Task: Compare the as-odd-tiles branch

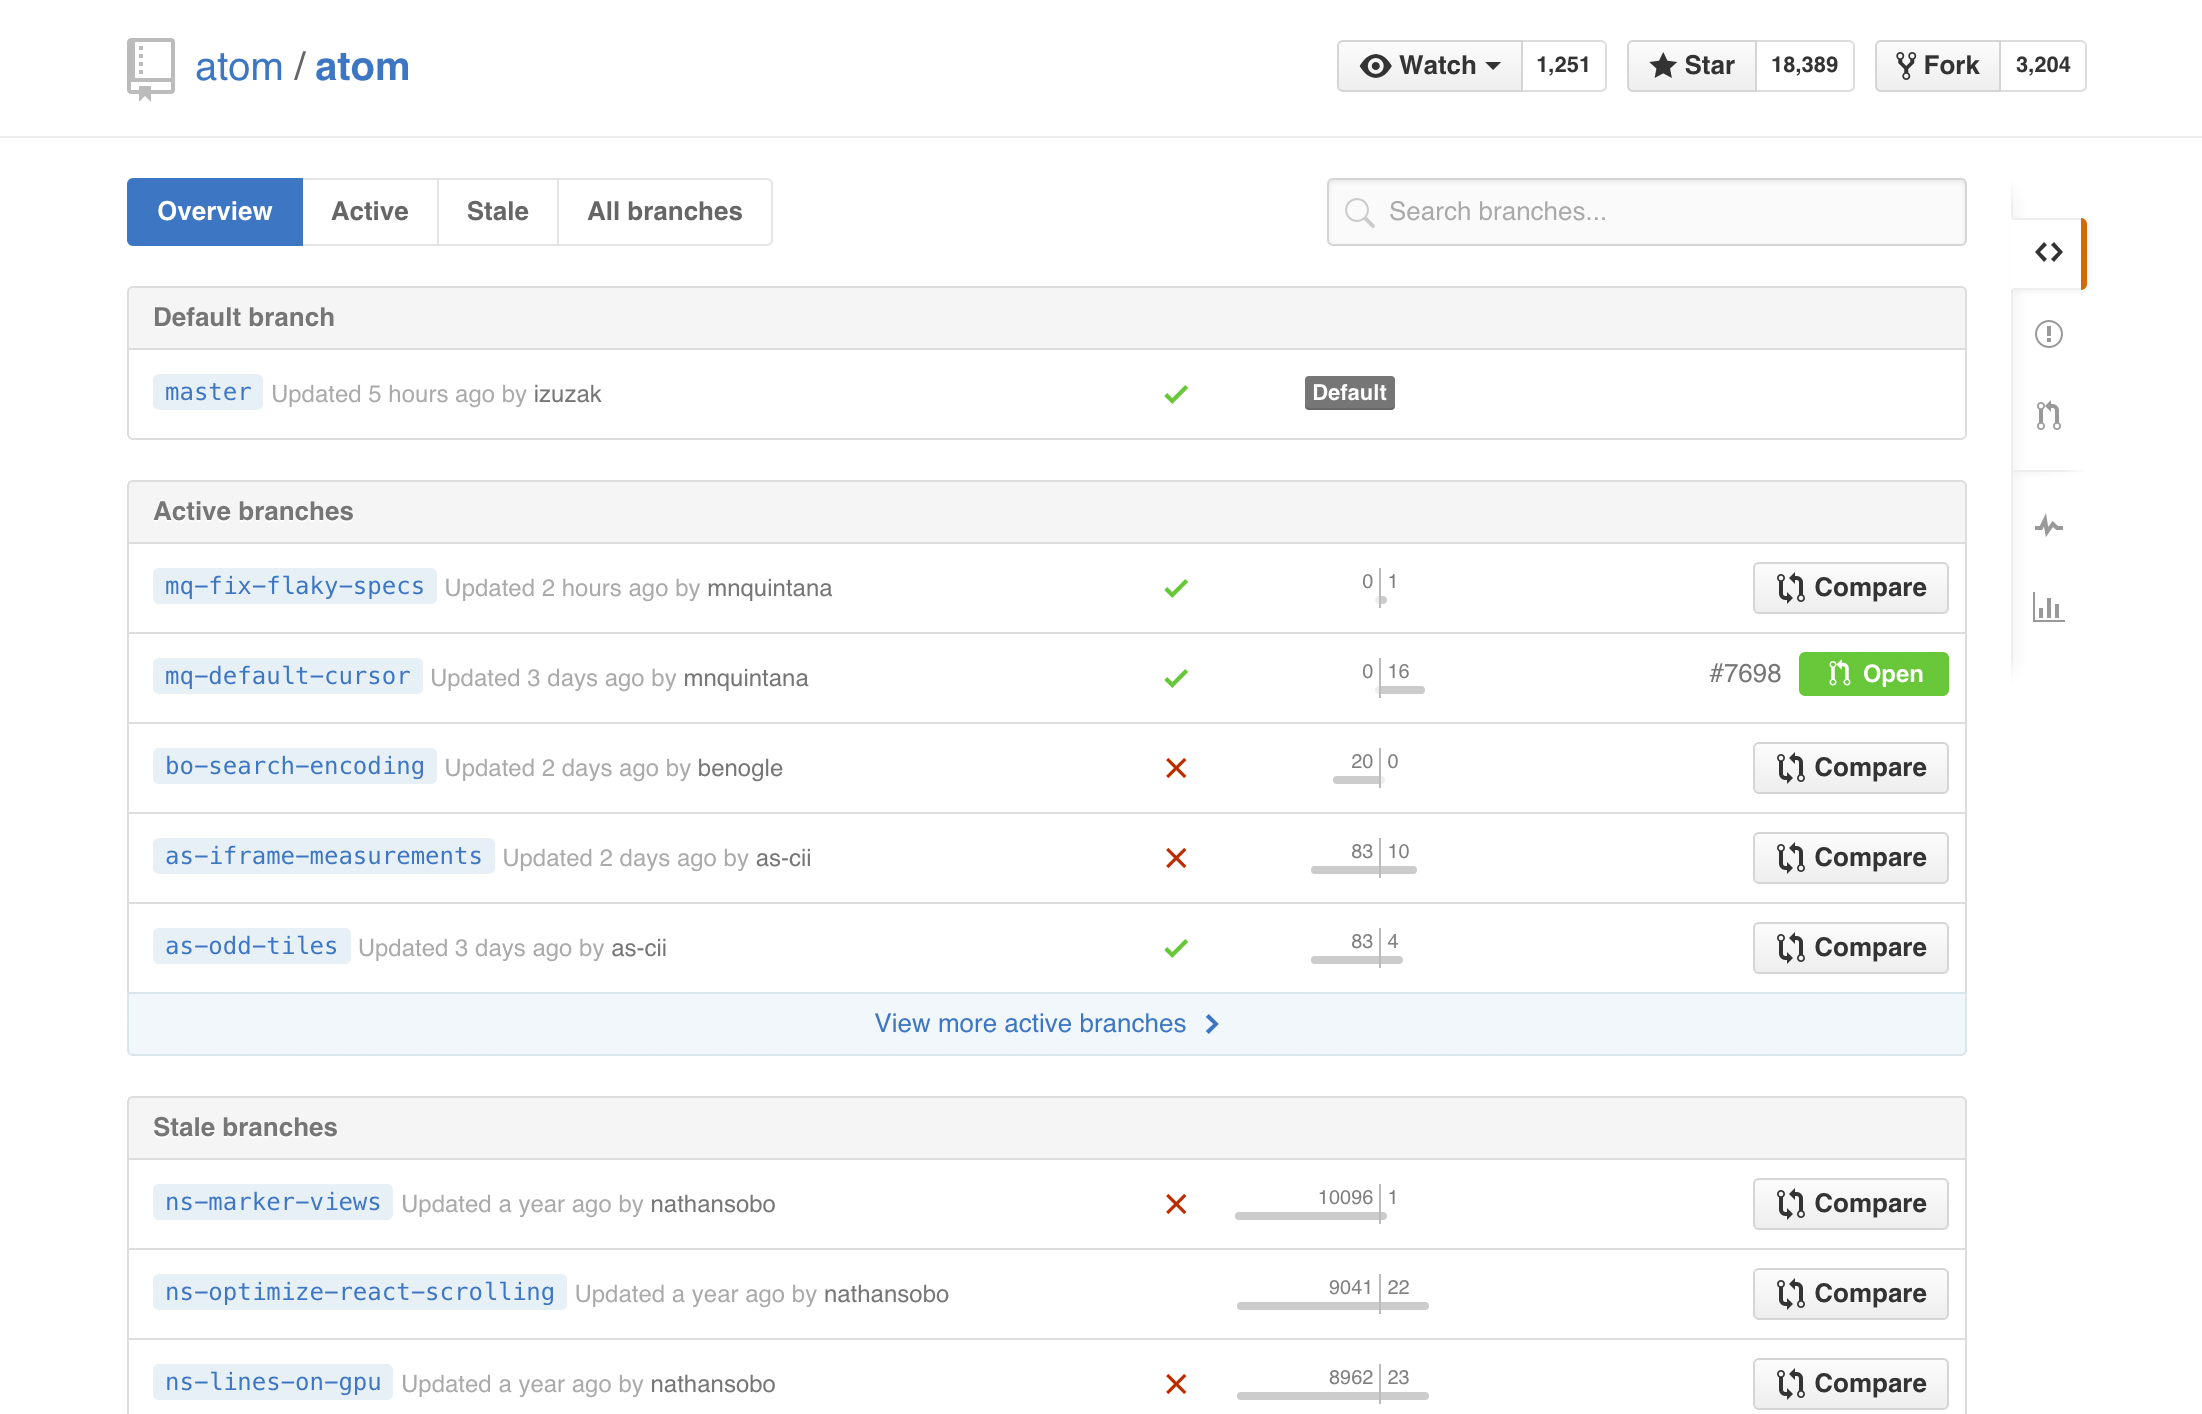Action: pyautogui.click(x=1851, y=948)
